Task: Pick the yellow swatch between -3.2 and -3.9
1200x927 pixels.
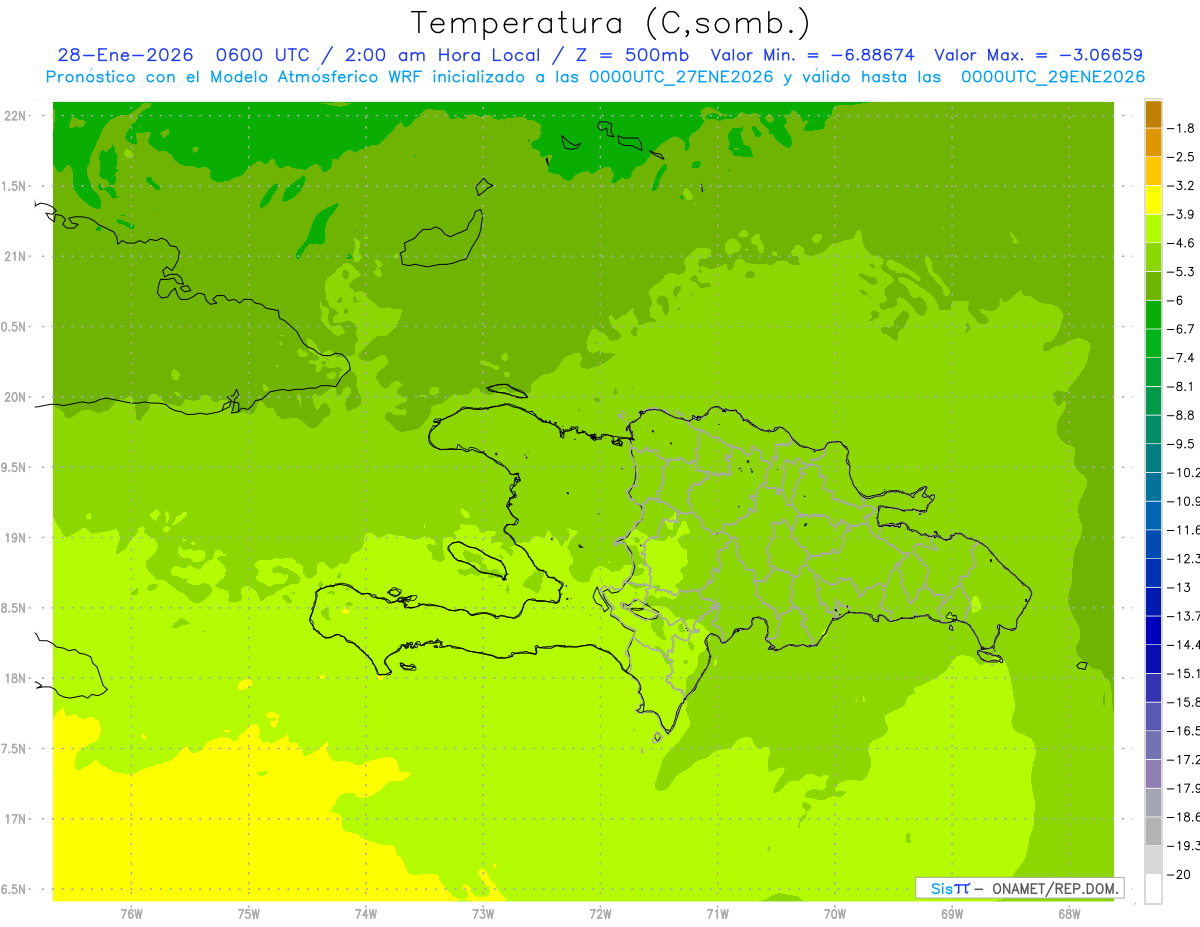Action: [x=1153, y=200]
